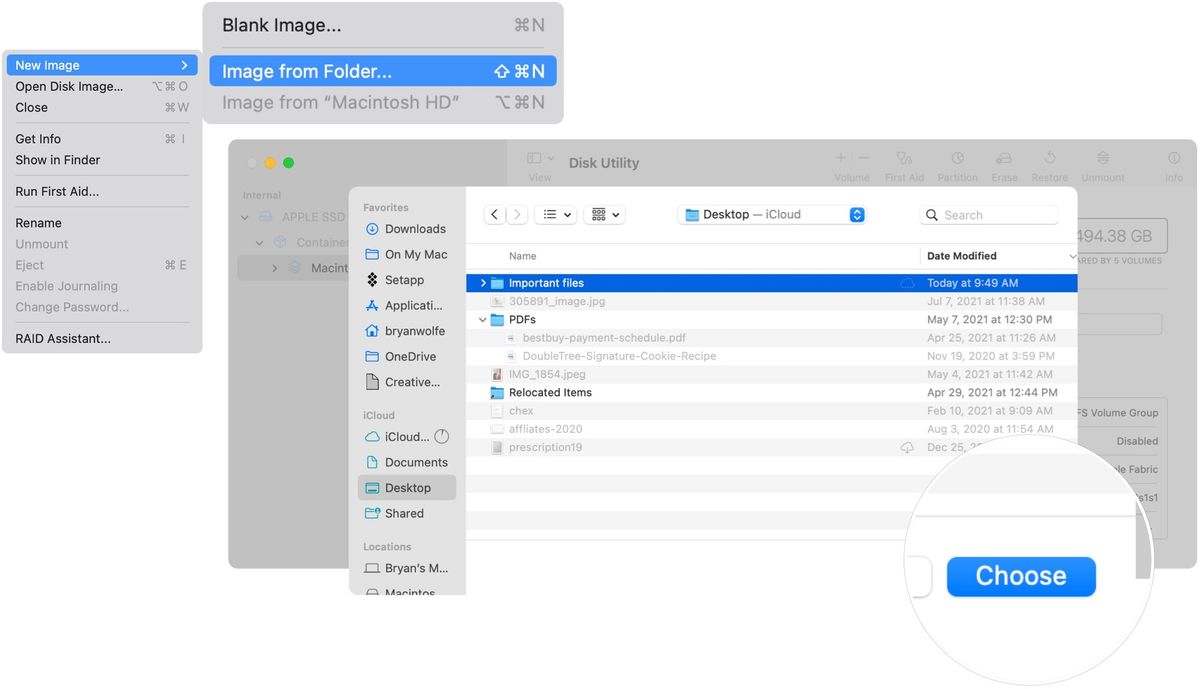This screenshot has height=689, width=1200.
Task: Unmount the volume using the toolbar icon
Action: coord(1102,158)
